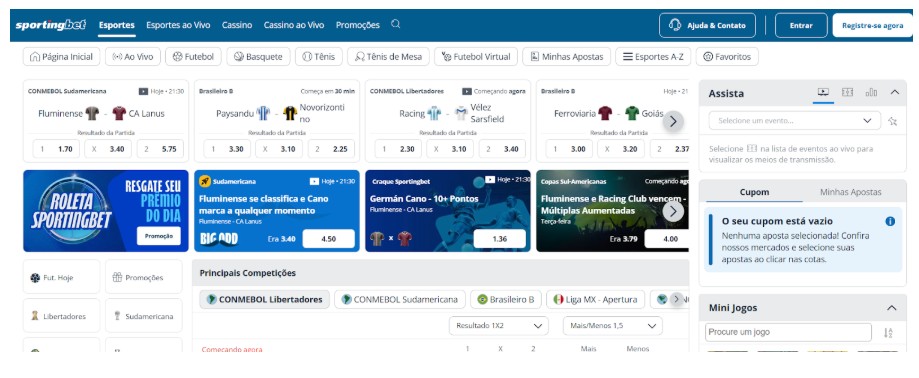Click the Goiás green jersey icon
This screenshot has height=378, width=919.
point(632,113)
